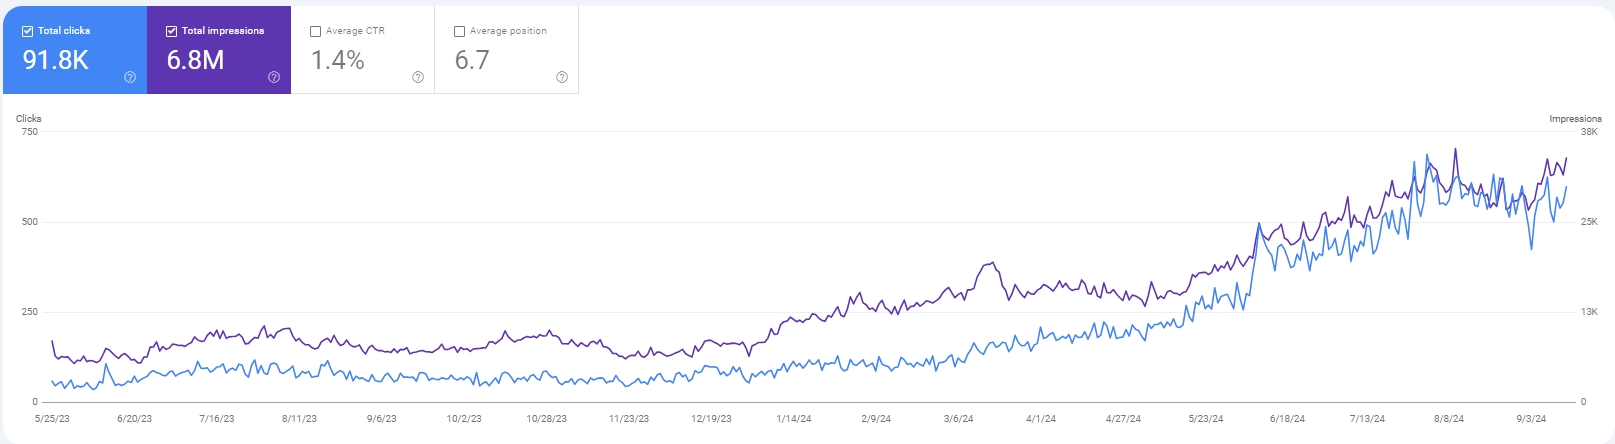
Task: Uncheck the Total clicks checkbox
Action: [x=28, y=31]
